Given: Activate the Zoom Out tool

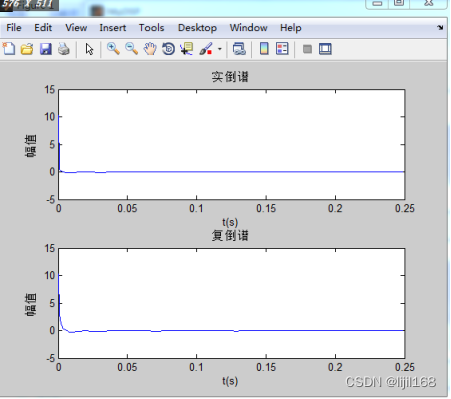Looking at the screenshot, I should point(132,49).
